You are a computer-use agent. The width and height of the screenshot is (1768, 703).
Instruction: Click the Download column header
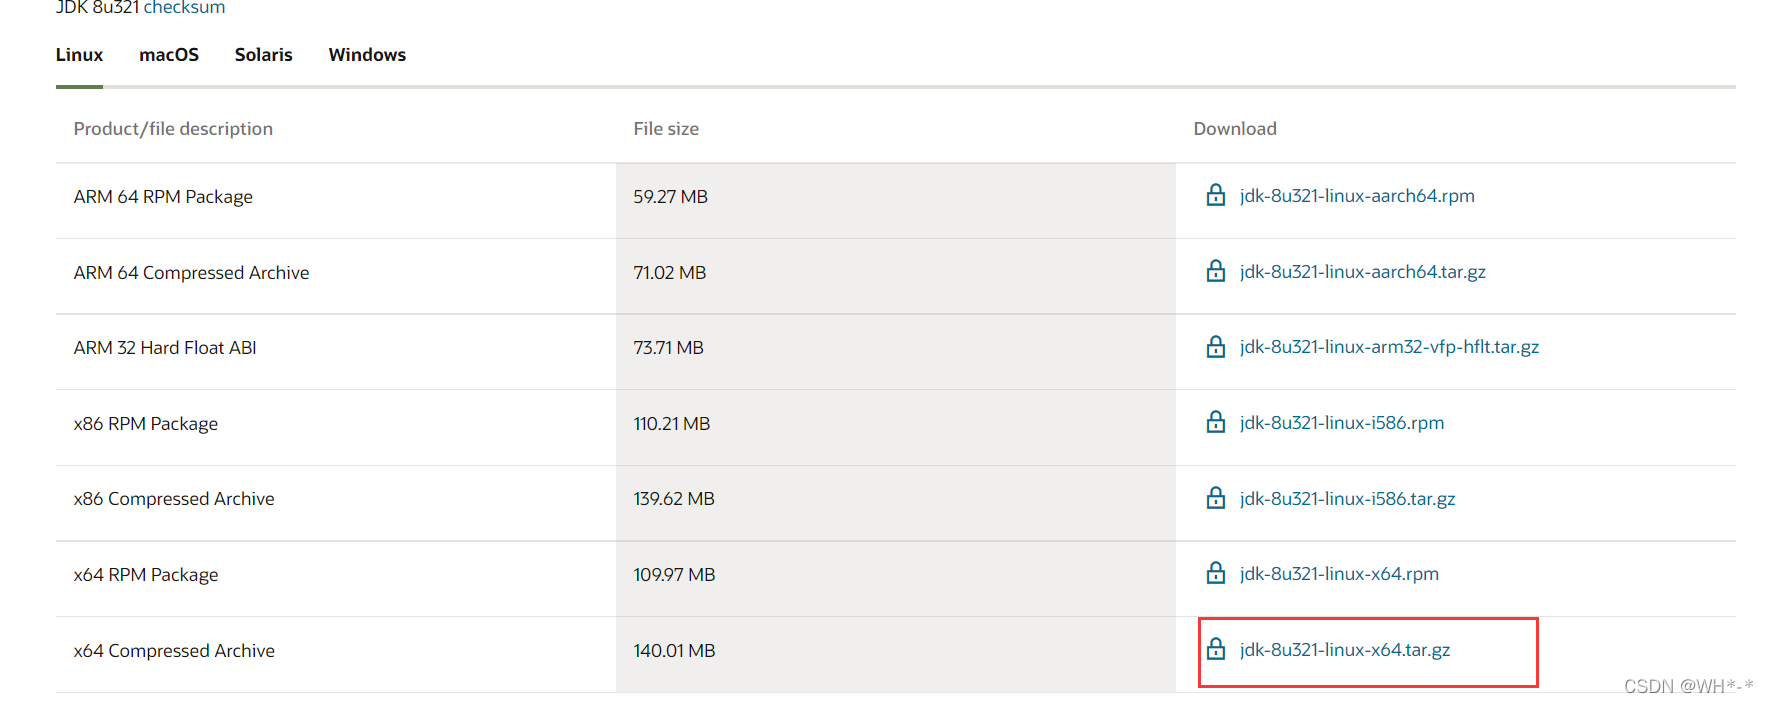click(x=1235, y=129)
